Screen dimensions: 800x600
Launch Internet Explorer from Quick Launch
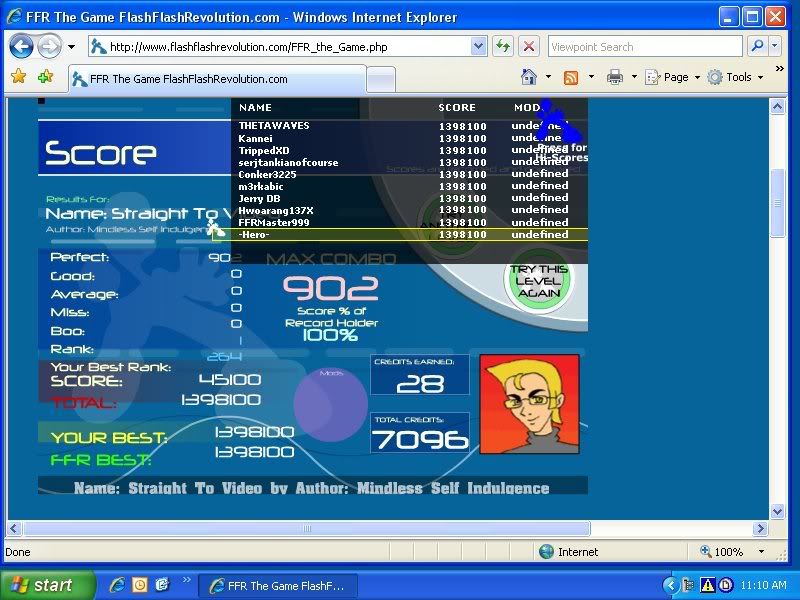tap(118, 585)
